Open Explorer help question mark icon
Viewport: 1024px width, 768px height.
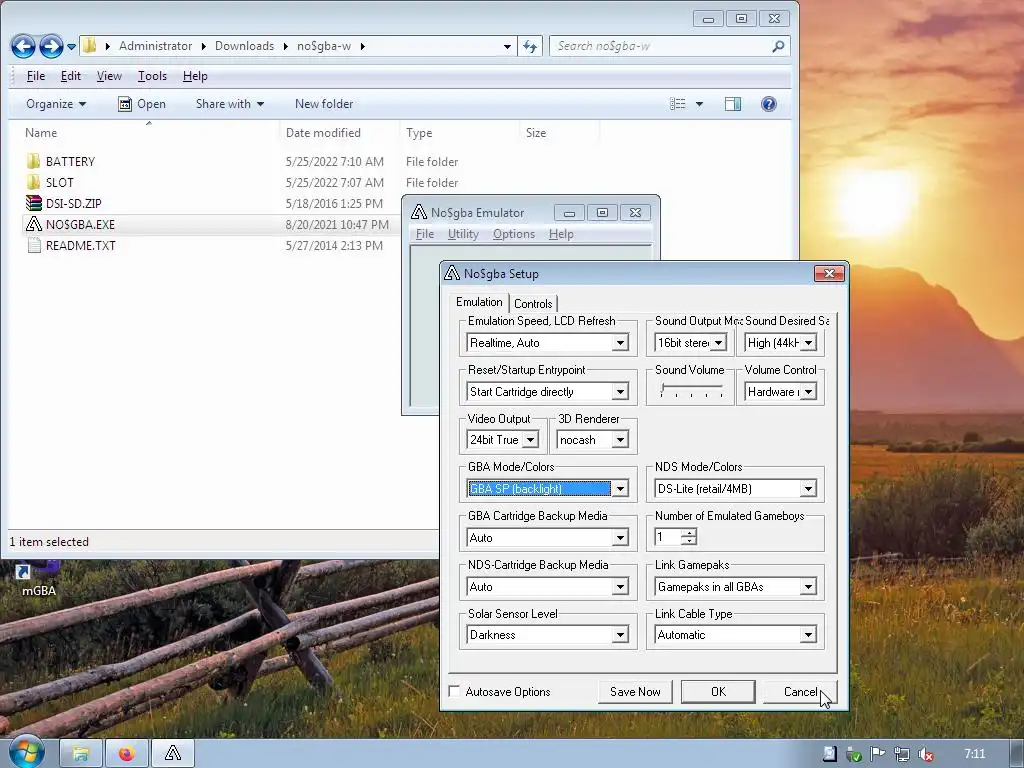(x=769, y=104)
